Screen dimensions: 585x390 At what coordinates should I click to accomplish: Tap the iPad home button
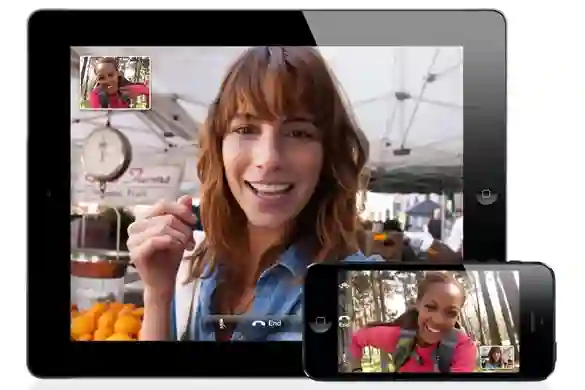click(x=486, y=194)
